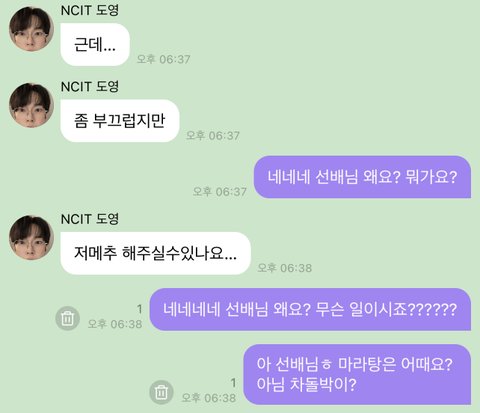Tap the timestamp beside the 좀 부끄럽지만 bubble
The height and width of the screenshot is (413, 480).
point(213,136)
